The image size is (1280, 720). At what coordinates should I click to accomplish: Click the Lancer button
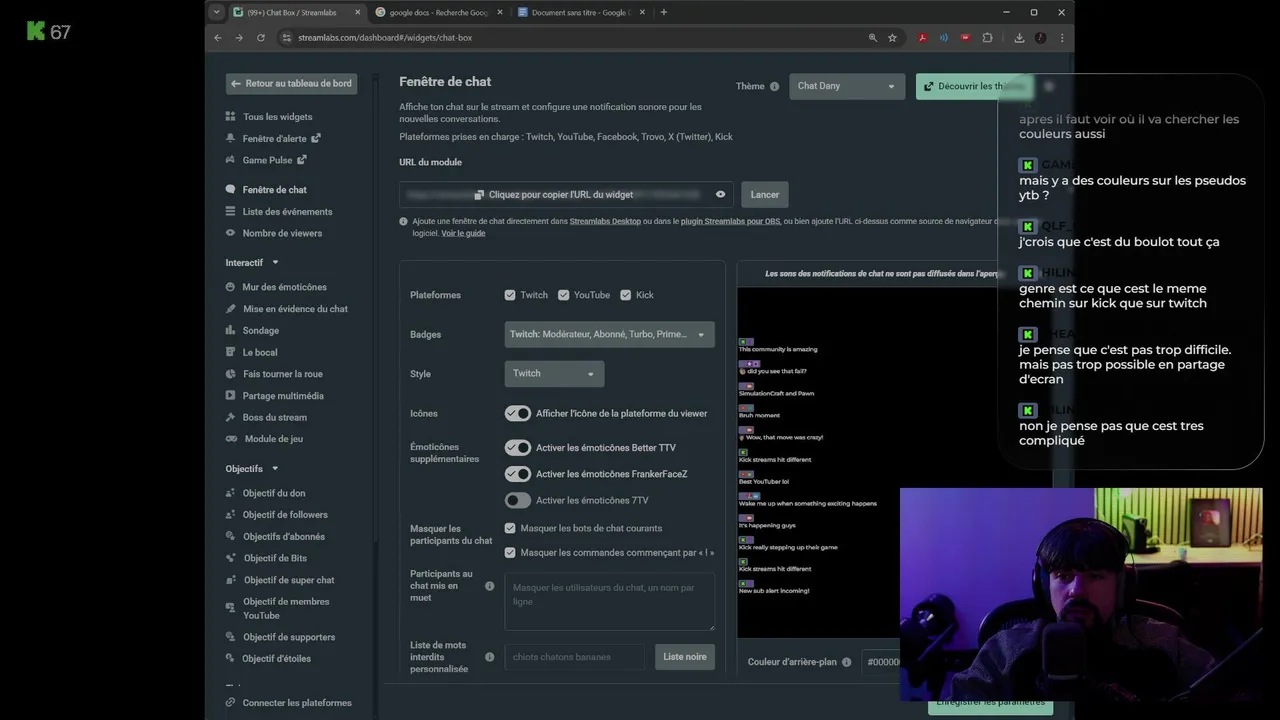coord(765,195)
